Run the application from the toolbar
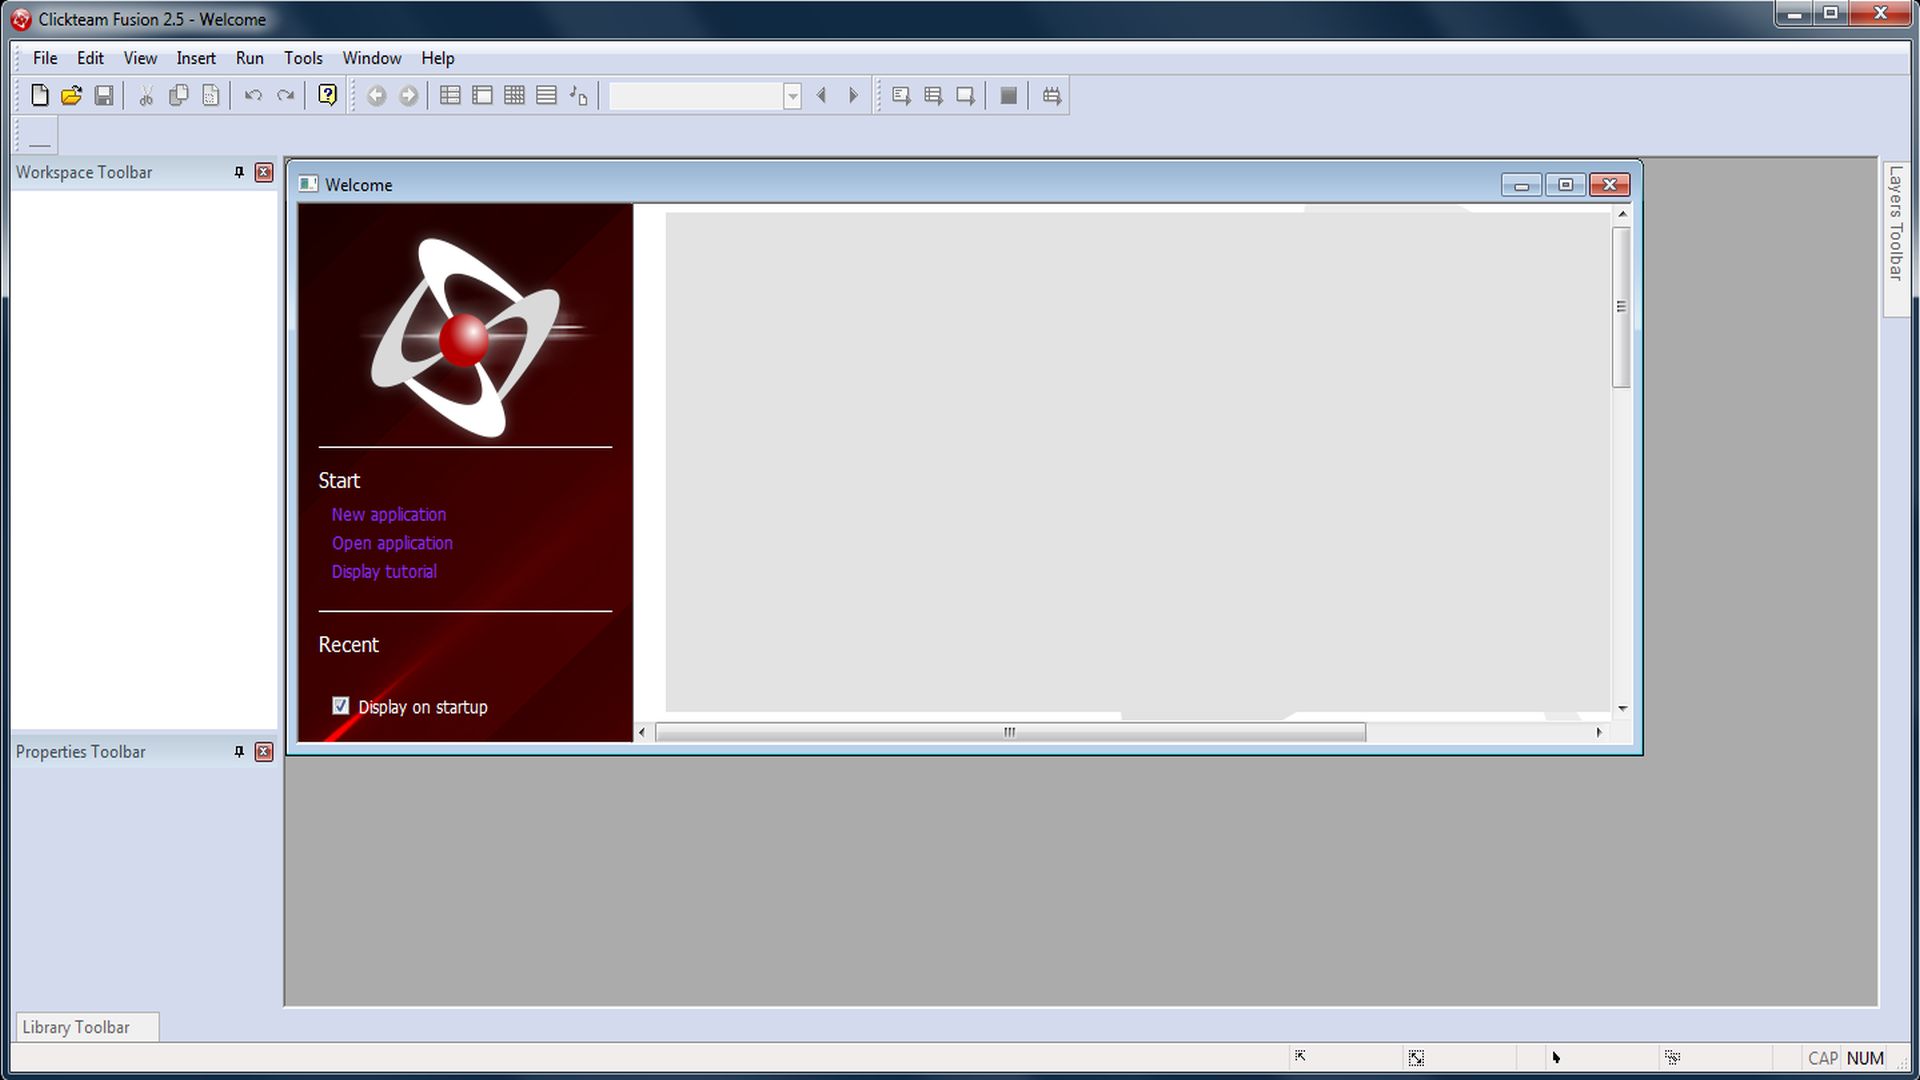 (x=899, y=95)
